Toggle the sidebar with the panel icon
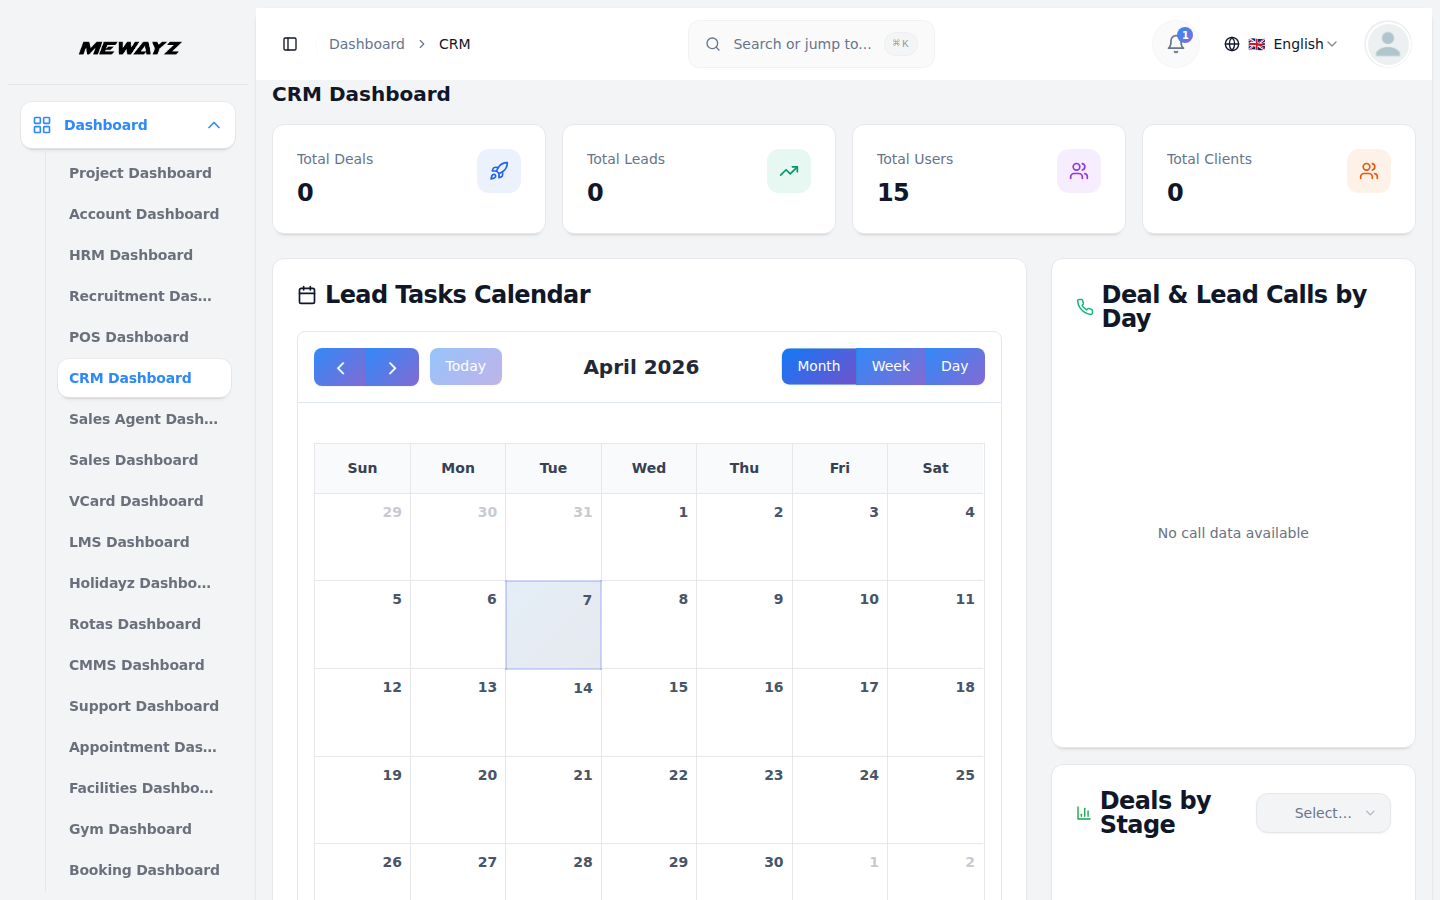The width and height of the screenshot is (1440, 900). tap(290, 44)
